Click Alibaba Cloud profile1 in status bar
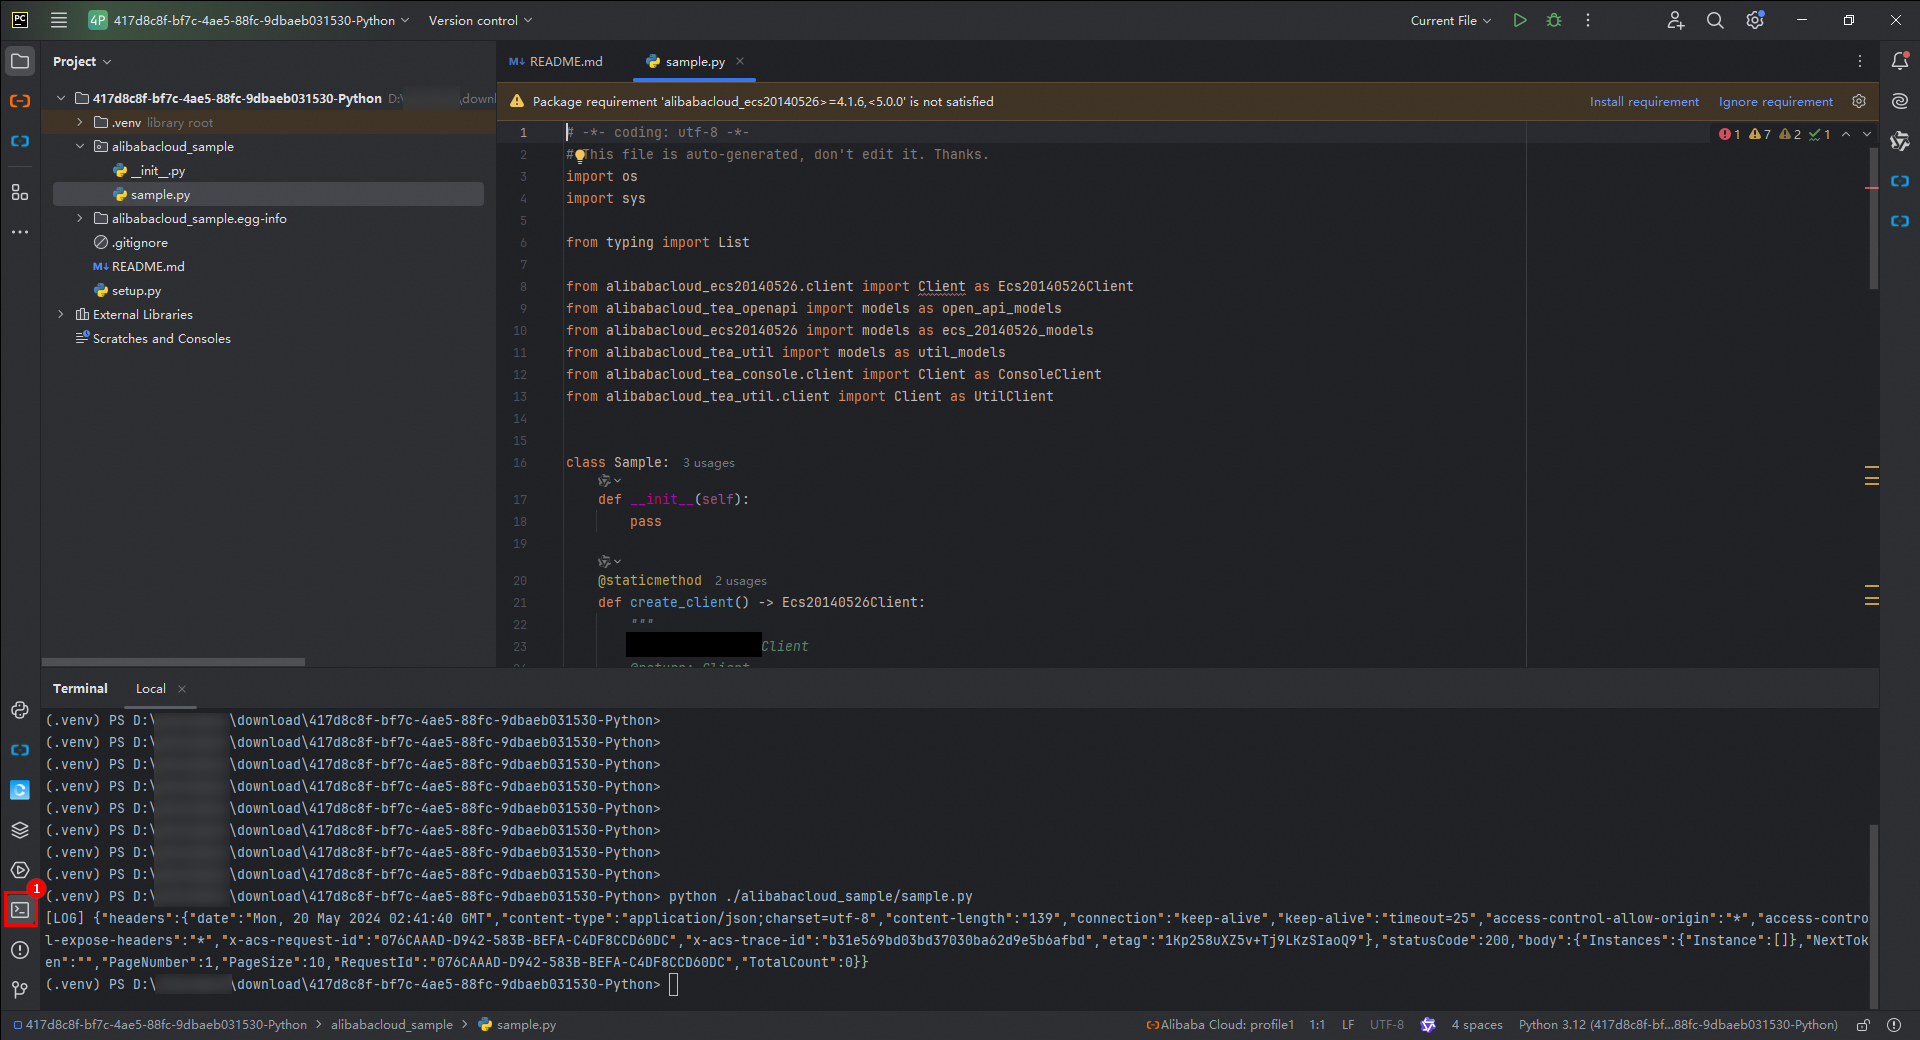This screenshot has height=1040, width=1920. coord(1220,1025)
